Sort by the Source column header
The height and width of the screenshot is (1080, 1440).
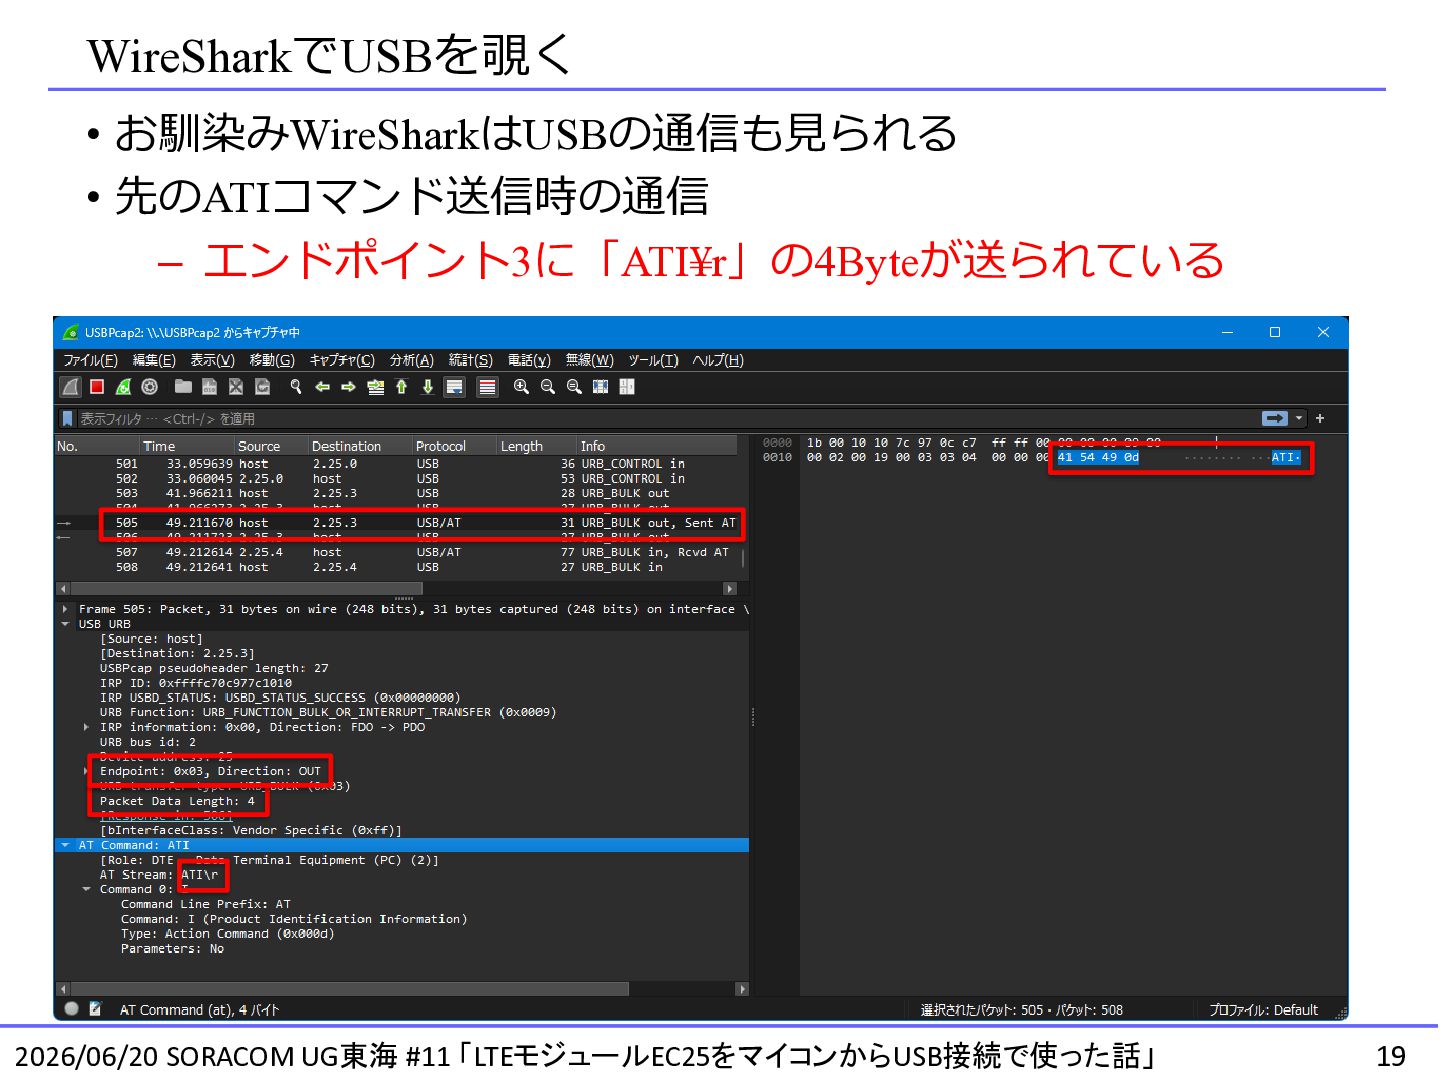(271, 446)
